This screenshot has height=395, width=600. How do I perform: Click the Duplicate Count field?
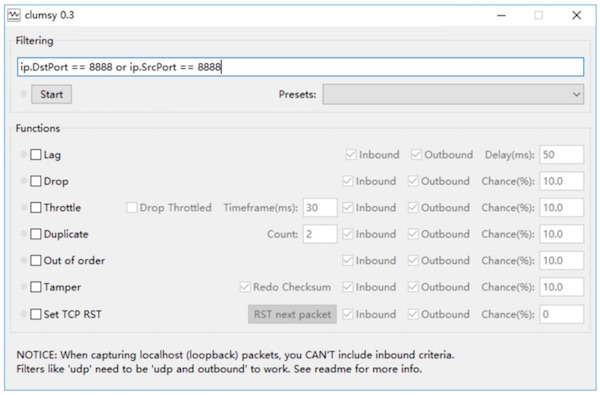point(320,234)
